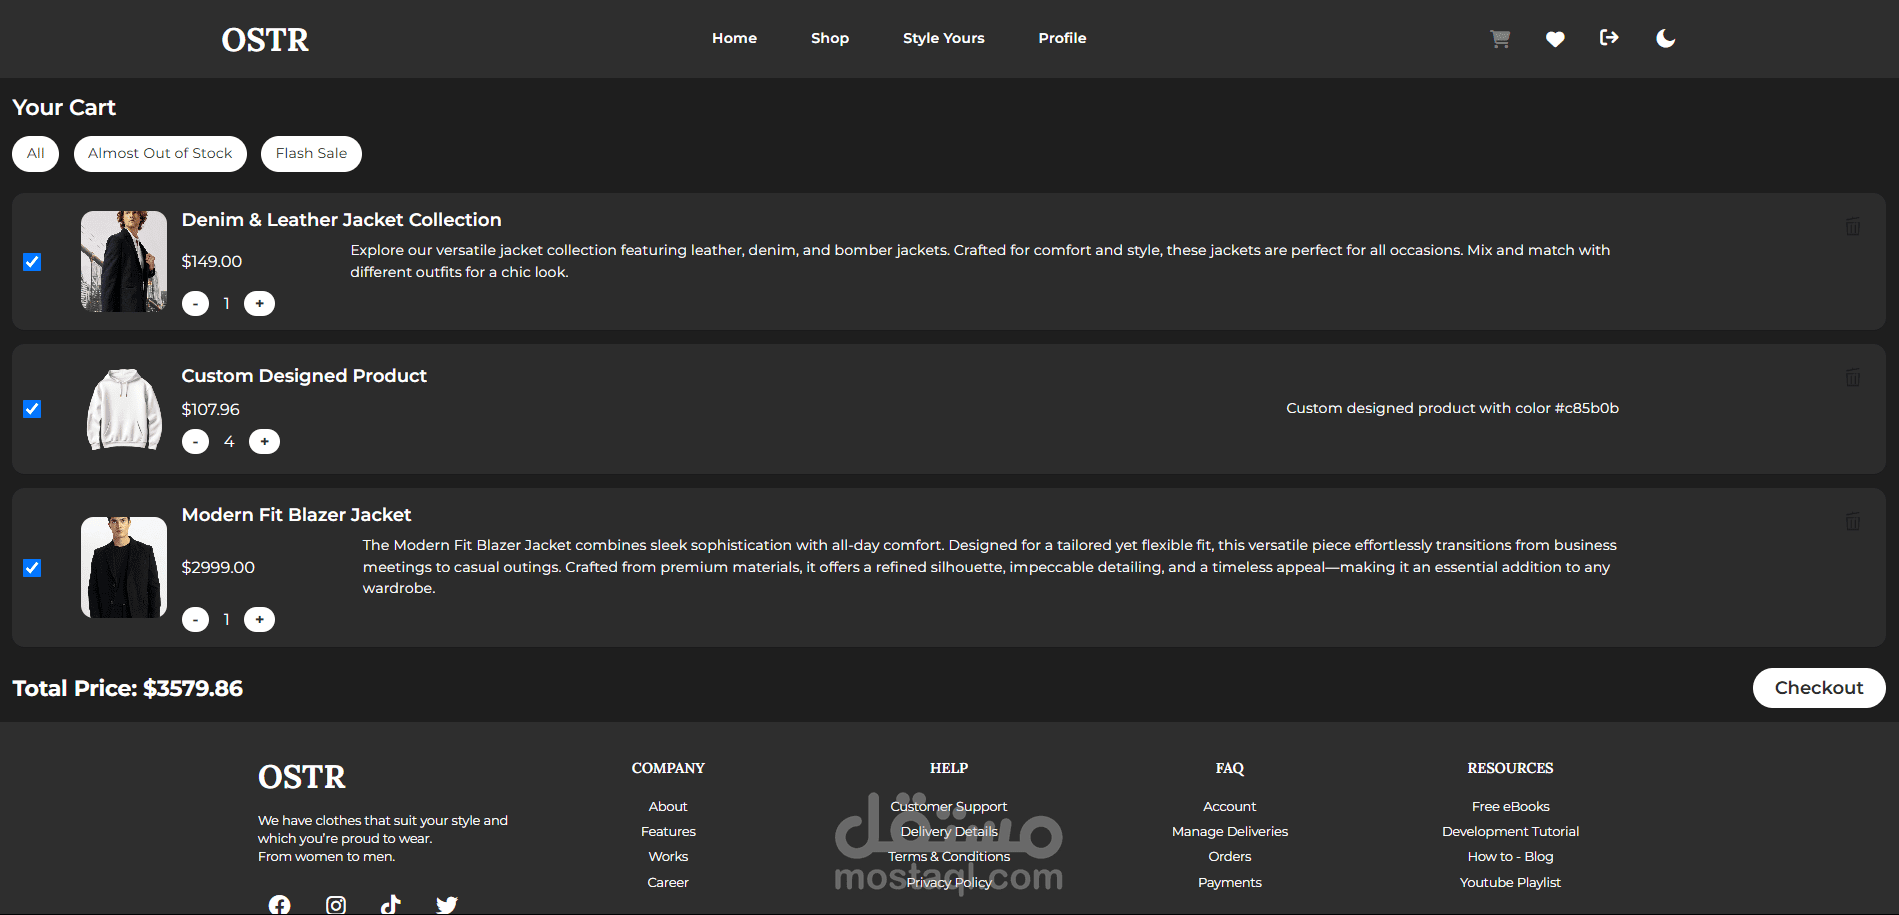Screen dimensions: 1899x915
Task: Decrease quantity of Custom Designed Product
Action: [196, 442]
